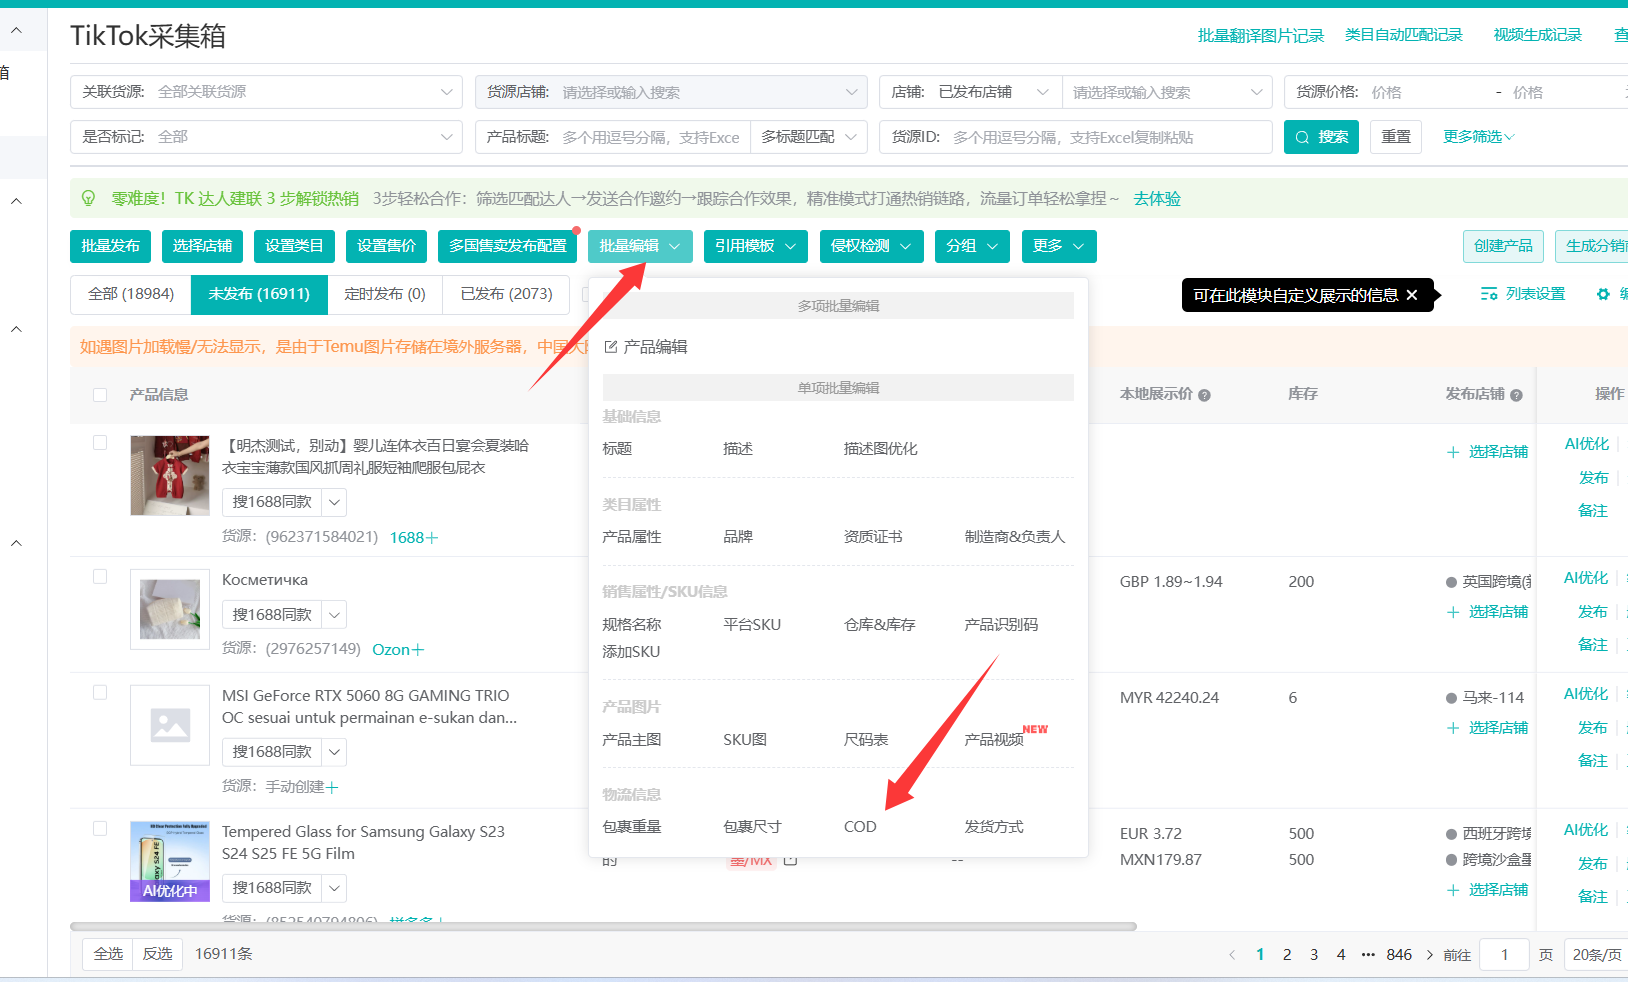Click the search magnifier button 搜索
The image size is (1628, 982).
pos(1320,137)
